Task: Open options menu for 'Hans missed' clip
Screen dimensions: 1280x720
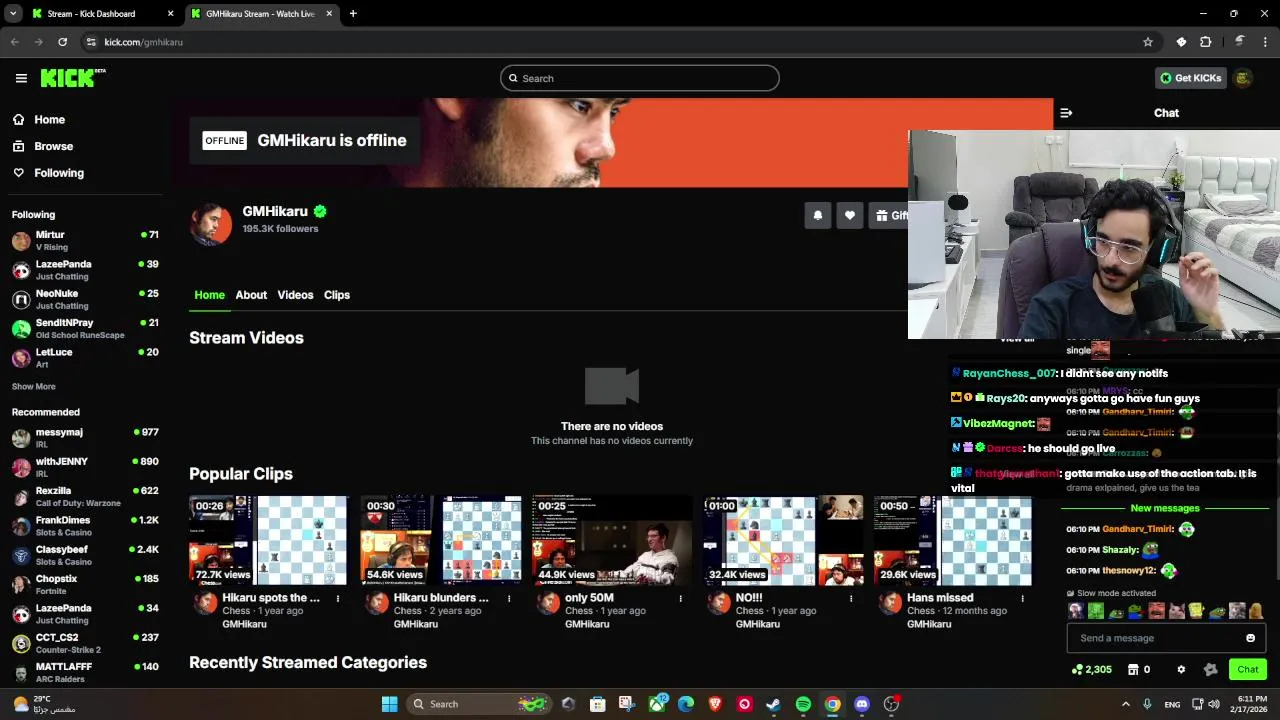Action: [1022, 598]
